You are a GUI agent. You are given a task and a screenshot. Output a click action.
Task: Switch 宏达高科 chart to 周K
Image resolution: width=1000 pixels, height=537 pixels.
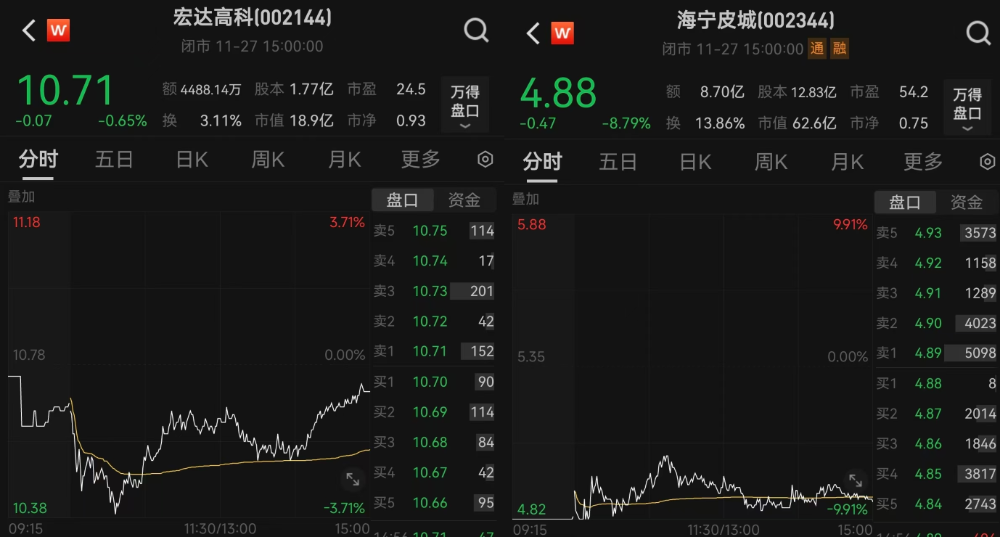tap(268, 159)
